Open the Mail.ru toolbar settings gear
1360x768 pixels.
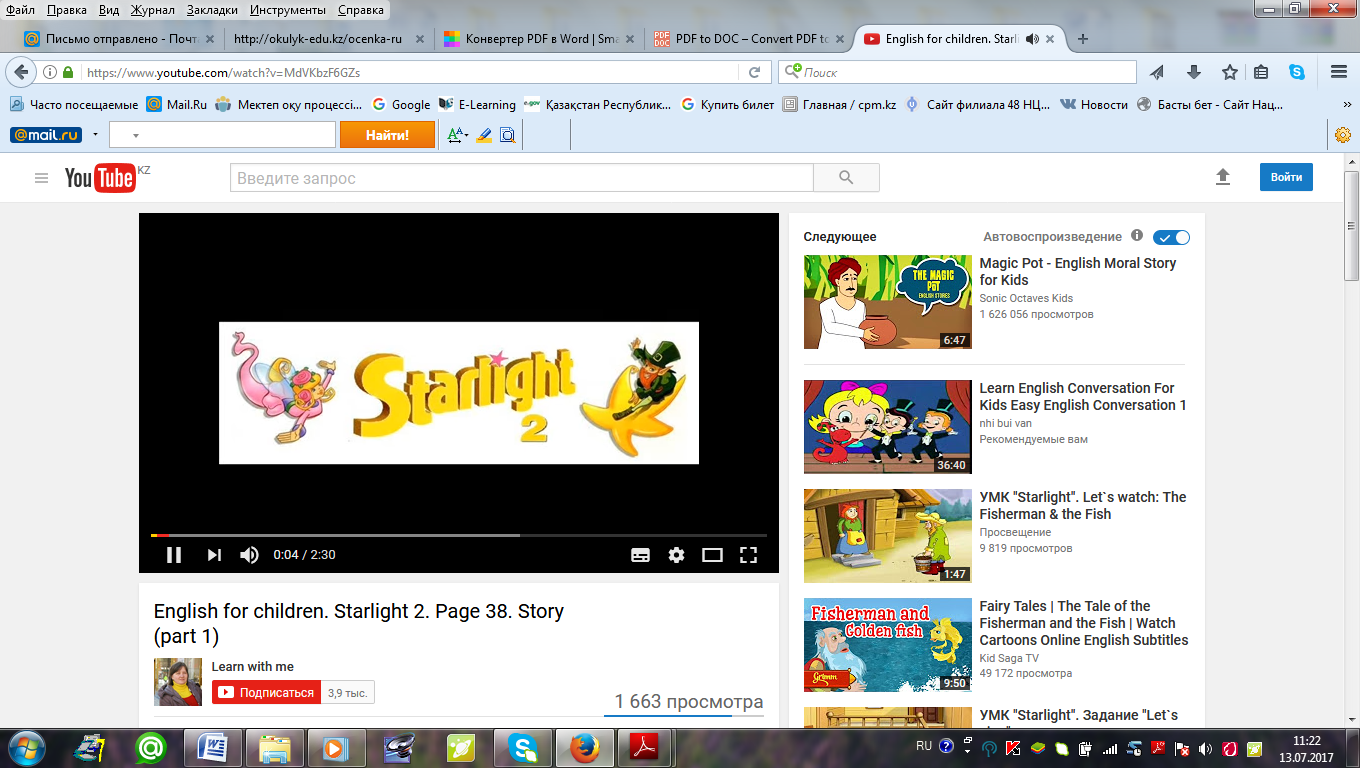[1344, 134]
